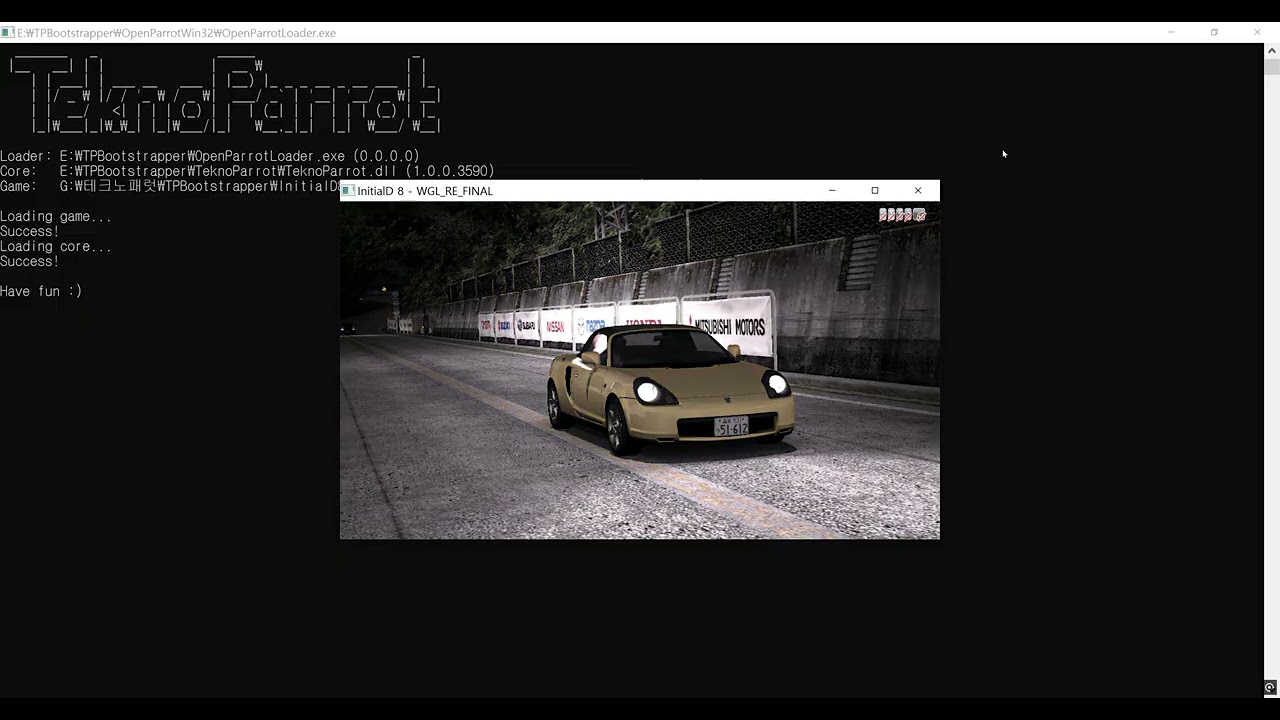
Task: Open the OpenParrotLoader console window system icon
Action: tap(7, 33)
